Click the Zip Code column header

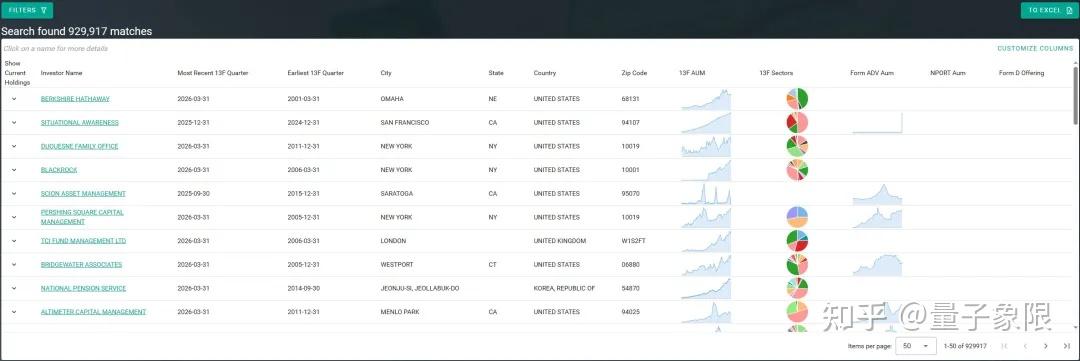pos(634,73)
